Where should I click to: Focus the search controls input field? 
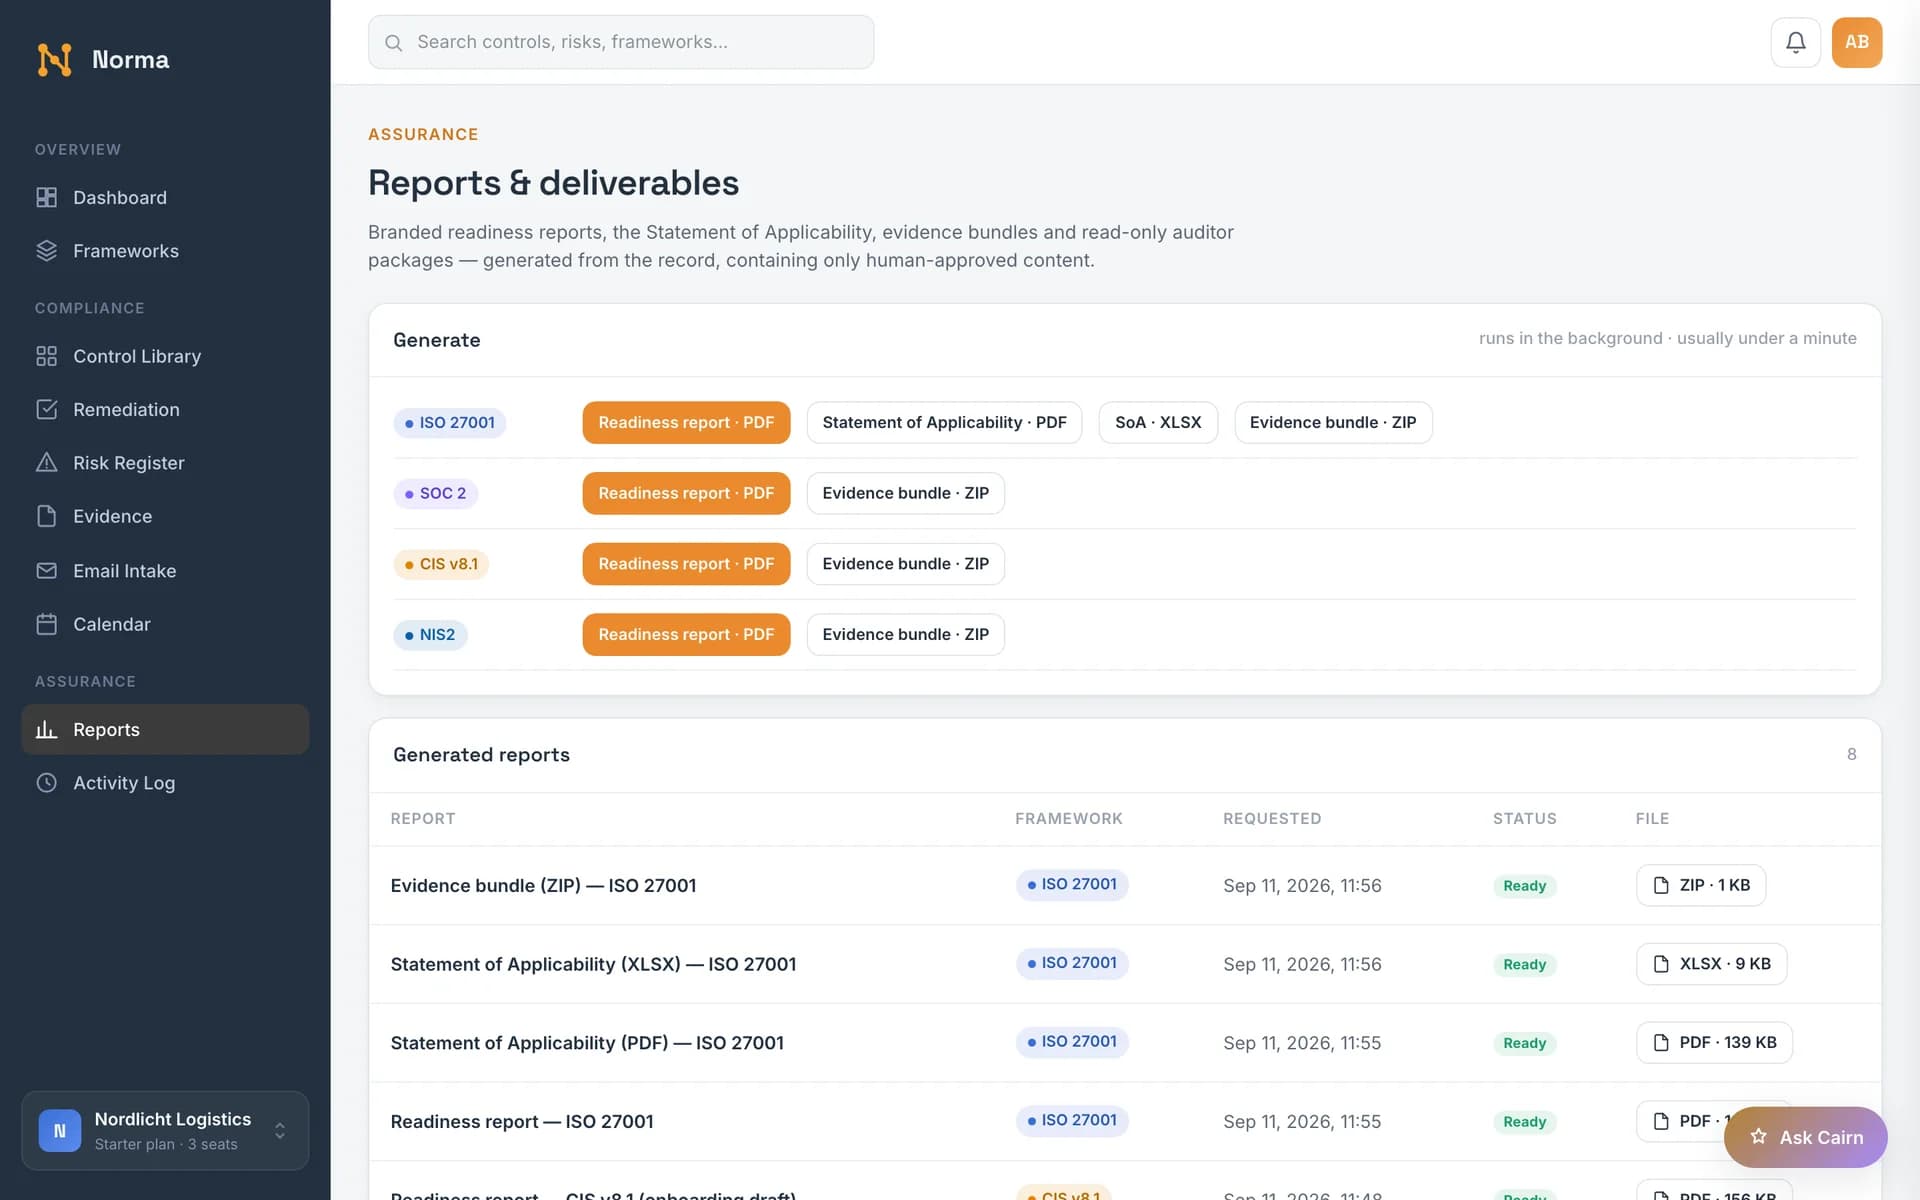coord(621,42)
